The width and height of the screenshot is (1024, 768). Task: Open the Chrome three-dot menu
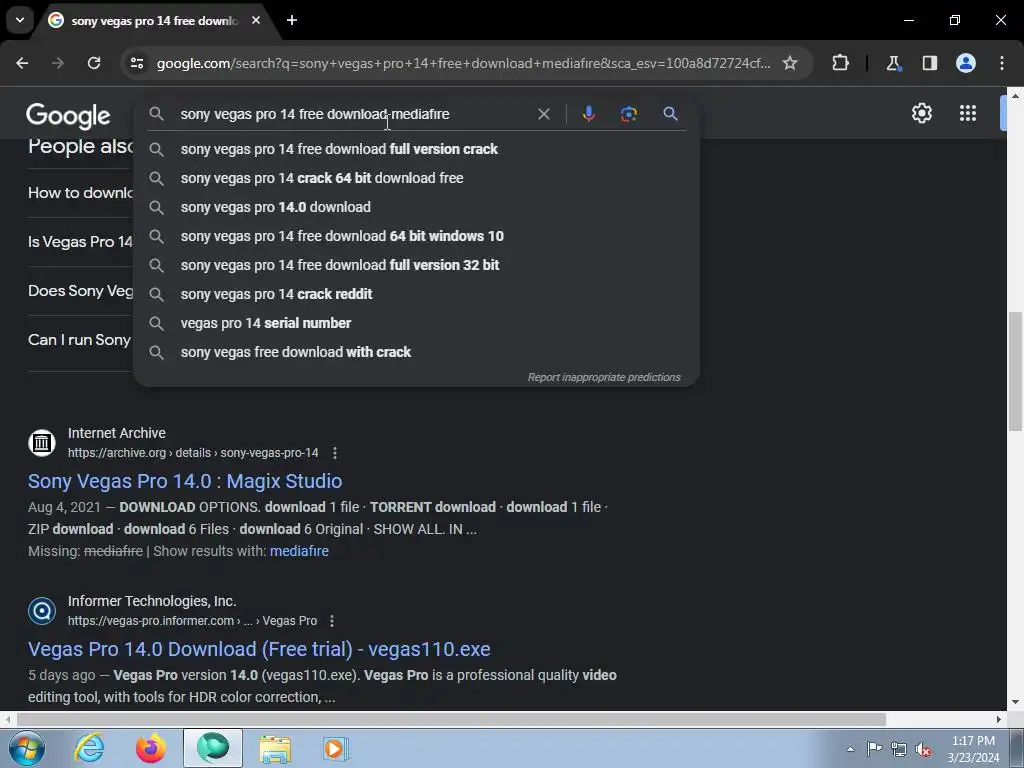point(1002,63)
